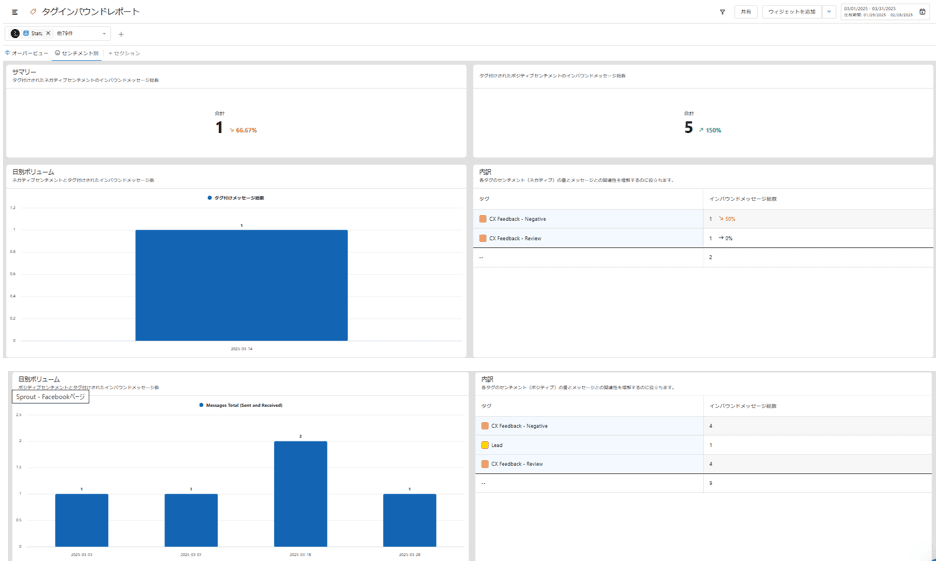Add a new section with + セクション
This screenshot has width=950, height=569.
tap(125, 53)
